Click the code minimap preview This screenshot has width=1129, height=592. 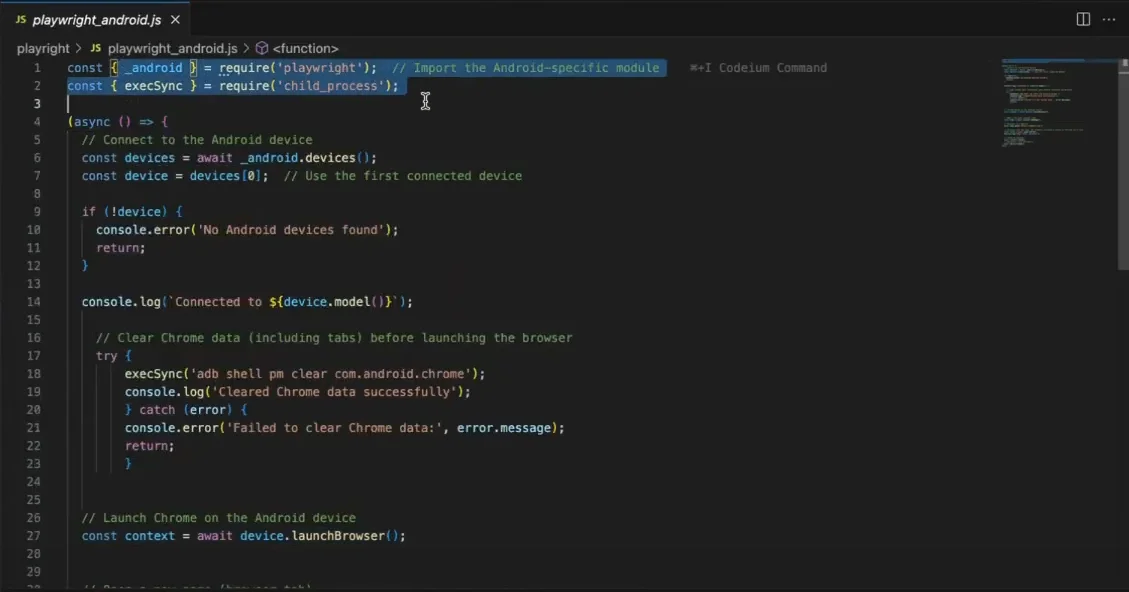pyautogui.click(x=1044, y=104)
